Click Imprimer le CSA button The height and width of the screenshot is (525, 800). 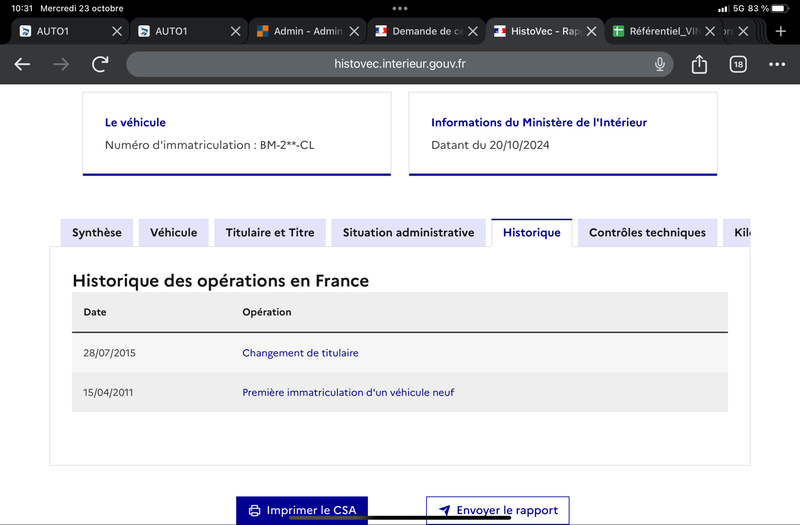pyautogui.click(x=302, y=510)
